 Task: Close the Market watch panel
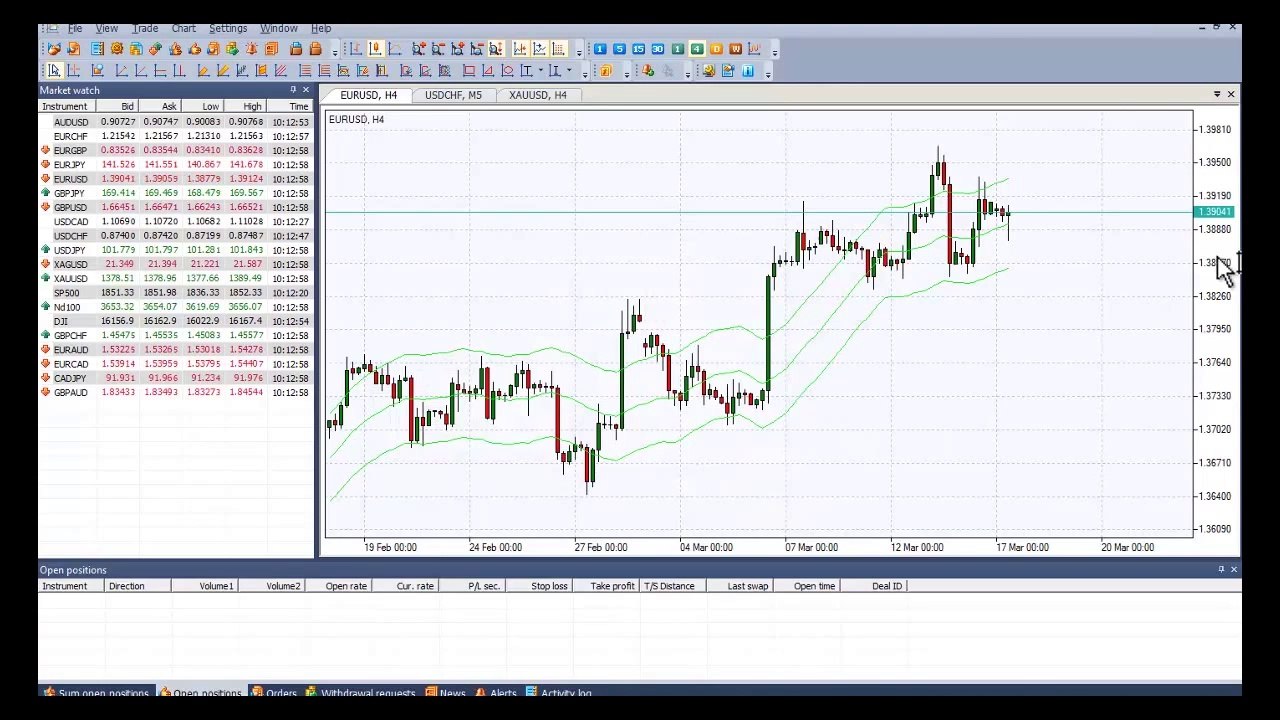click(x=306, y=90)
